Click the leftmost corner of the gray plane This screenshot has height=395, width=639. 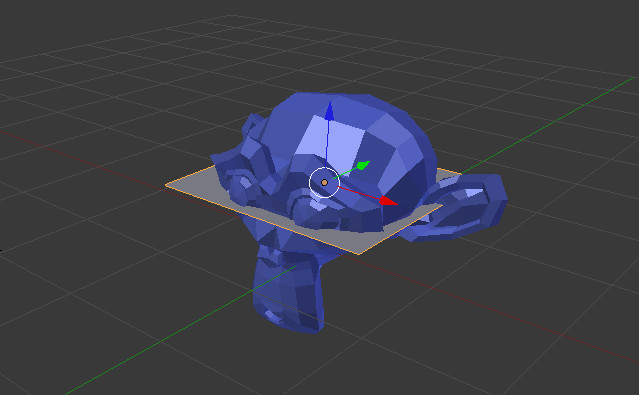pyautogui.click(x=167, y=185)
